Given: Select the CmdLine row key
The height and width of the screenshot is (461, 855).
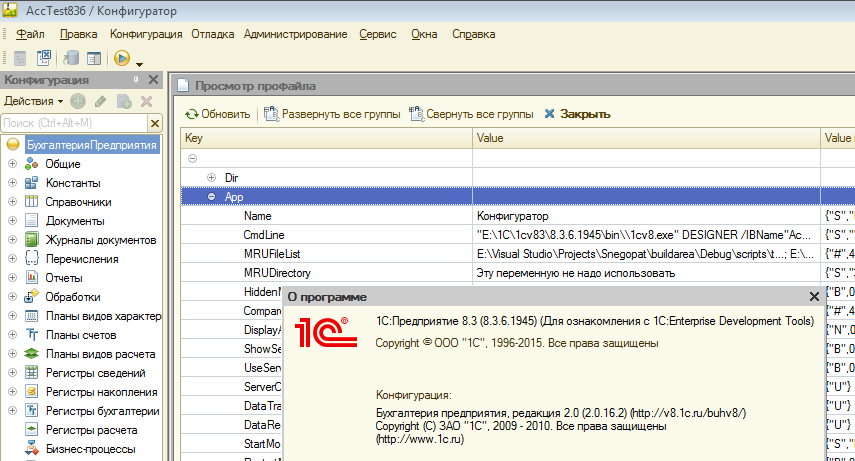Looking at the screenshot, I should pyautogui.click(x=264, y=235).
